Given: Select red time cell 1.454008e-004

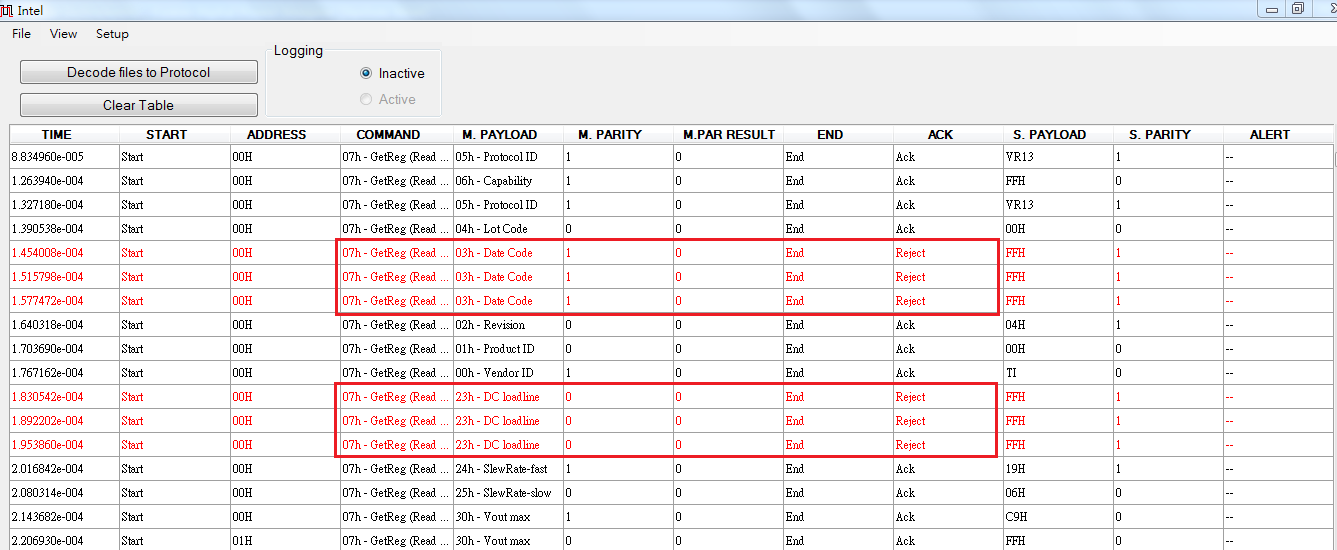Looking at the screenshot, I should pos(65,253).
